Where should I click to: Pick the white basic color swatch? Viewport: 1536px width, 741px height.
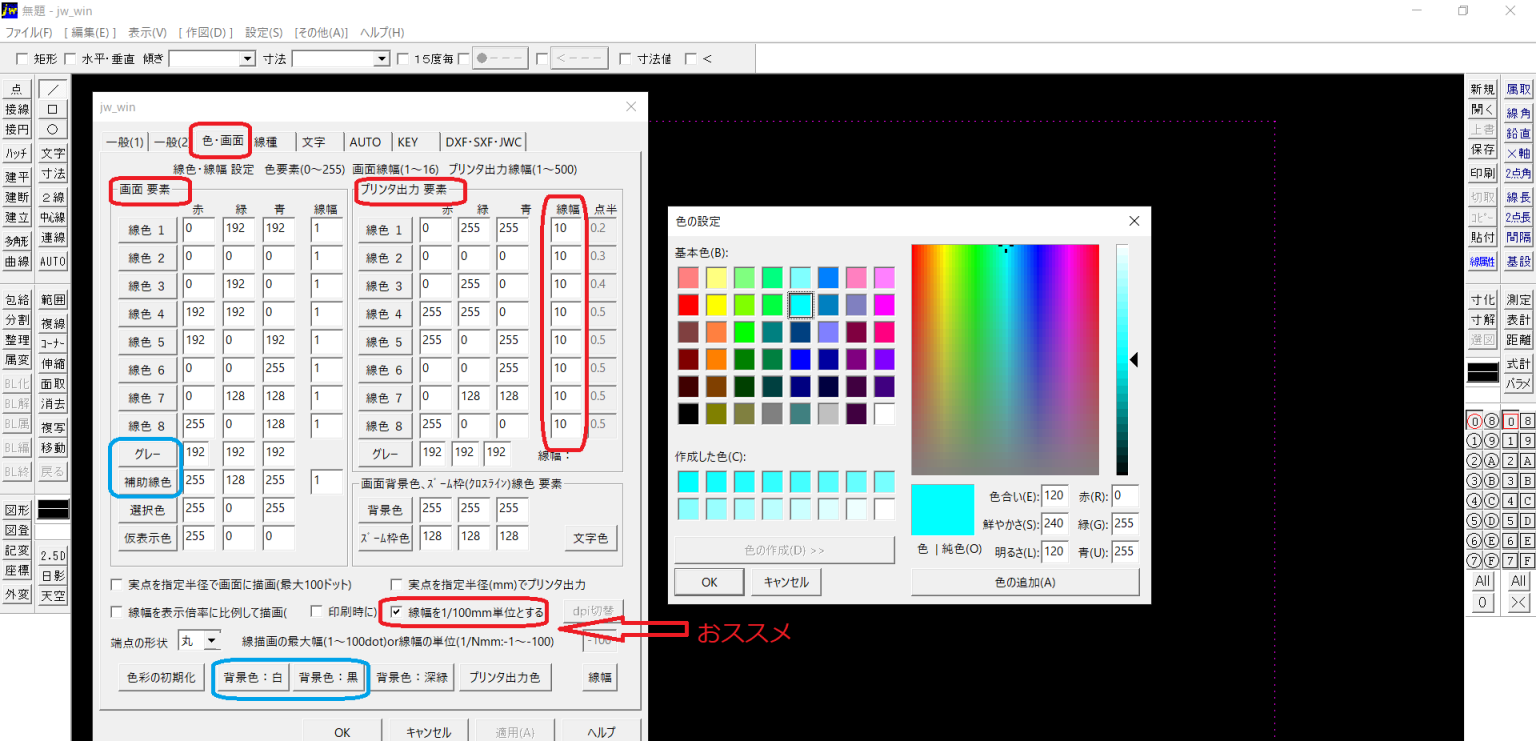coord(884,413)
